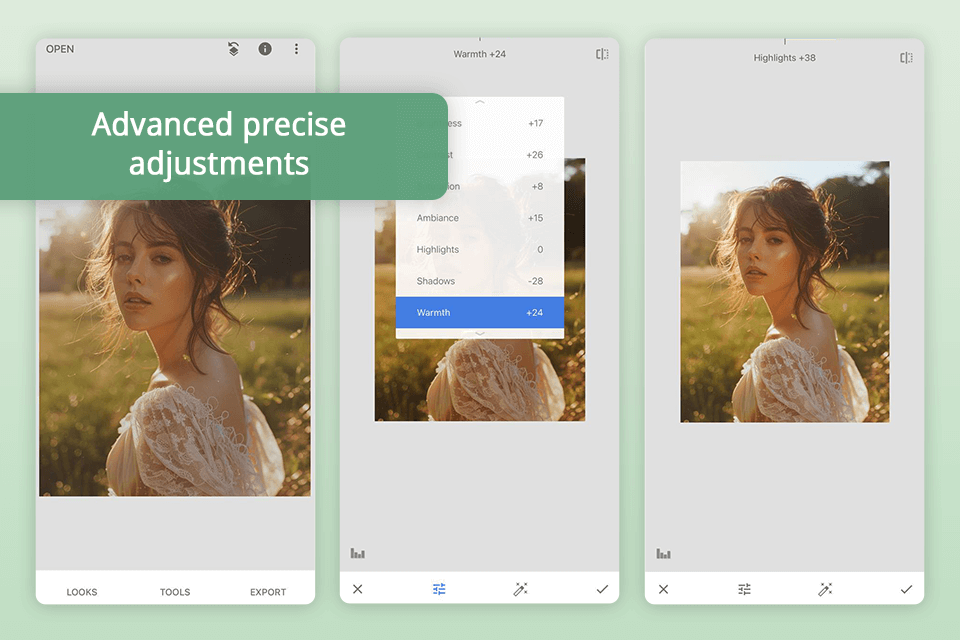Screen dimensions: 960x640
Task: Tap adjustment sliders icon in Highlights screen
Action: coord(744,589)
